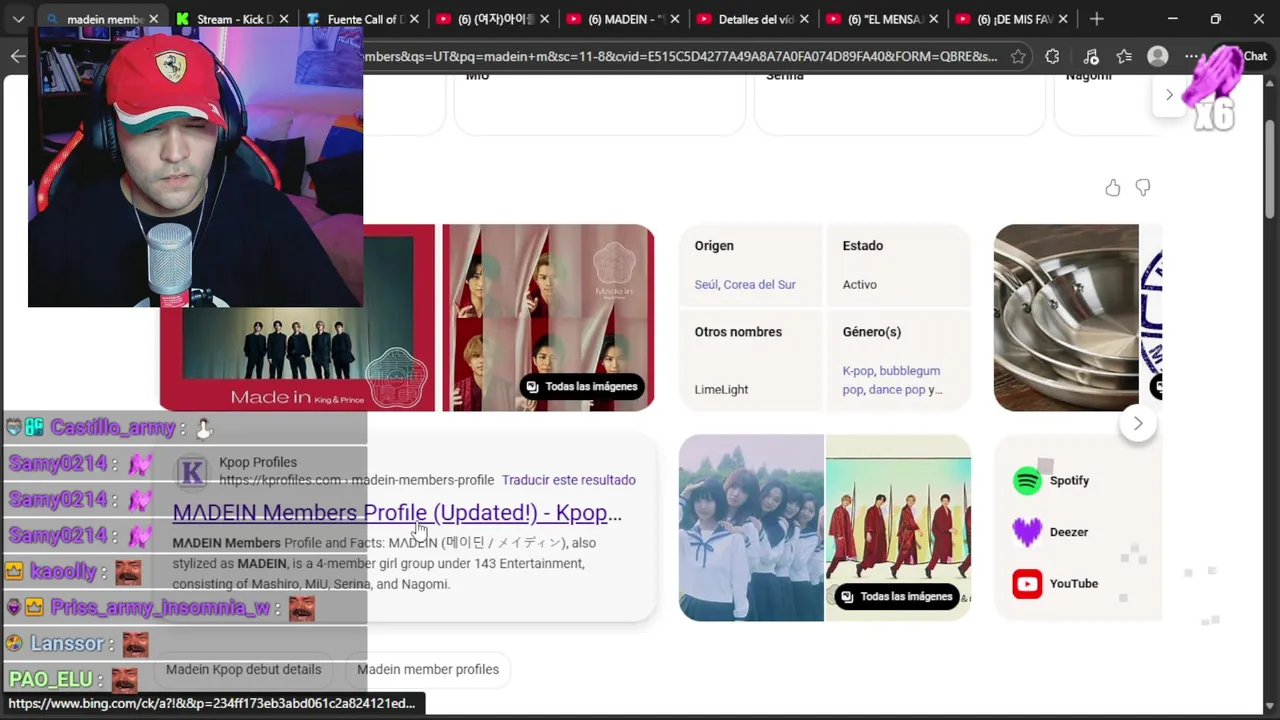The height and width of the screenshot is (720, 1280).
Task: Click the Spotify logo icon
Action: pyautogui.click(x=1027, y=481)
